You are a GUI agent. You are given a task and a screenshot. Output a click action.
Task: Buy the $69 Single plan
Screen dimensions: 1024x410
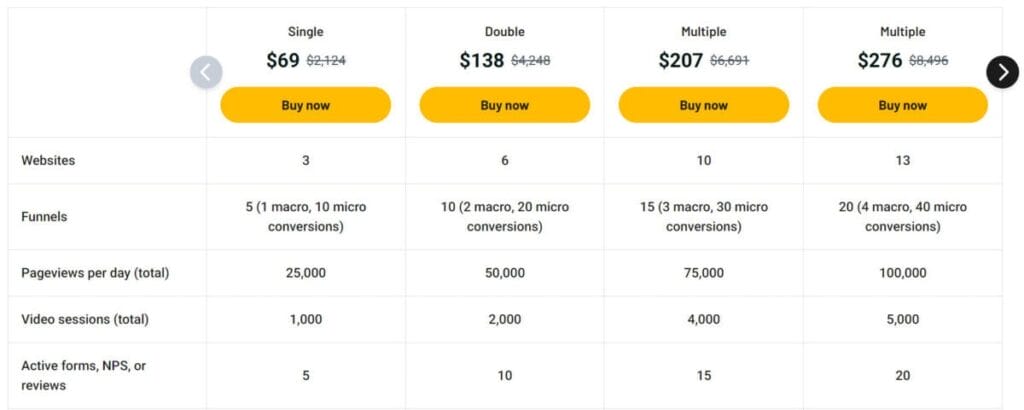[x=306, y=105]
